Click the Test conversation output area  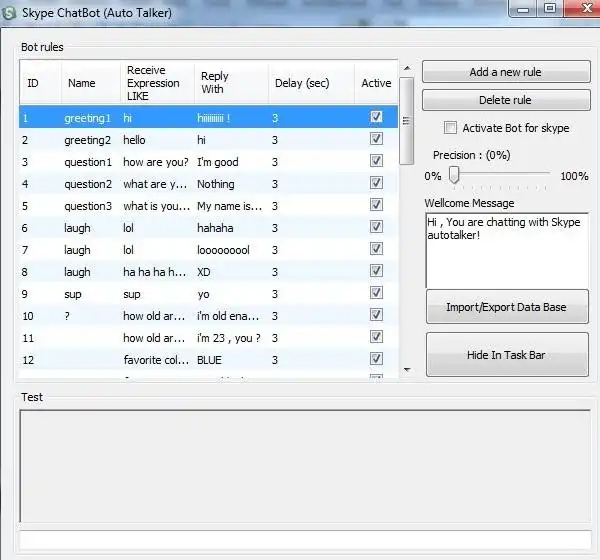[305, 466]
